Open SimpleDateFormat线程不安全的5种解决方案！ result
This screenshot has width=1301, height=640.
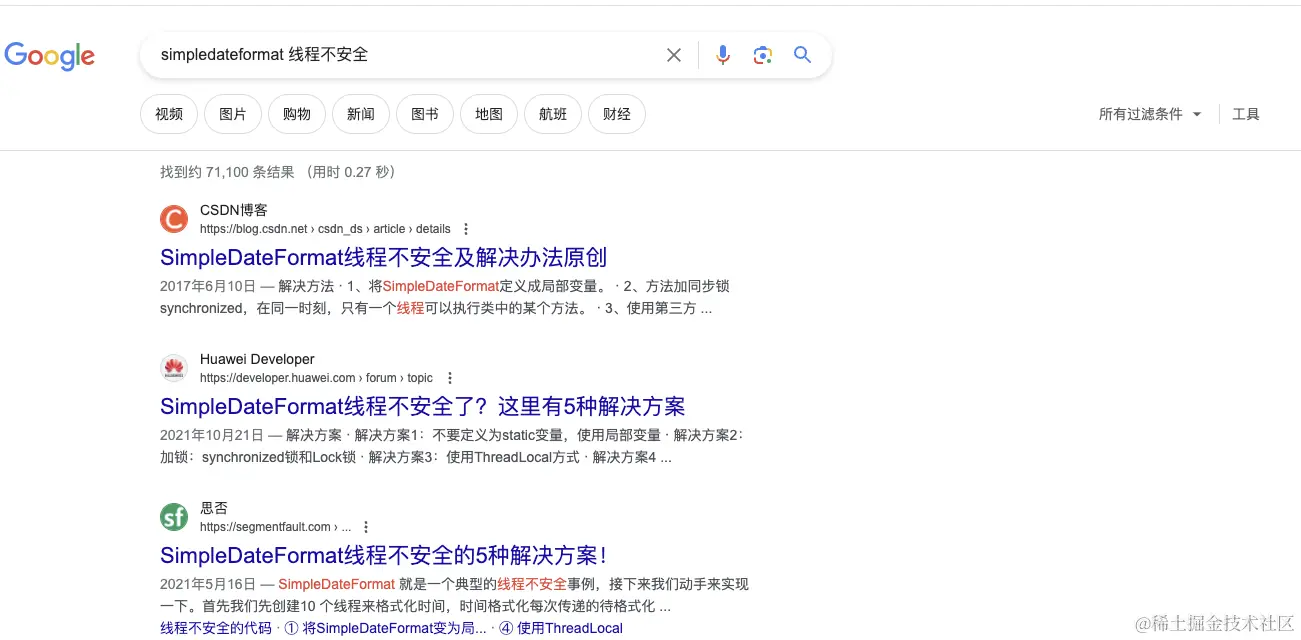384,555
